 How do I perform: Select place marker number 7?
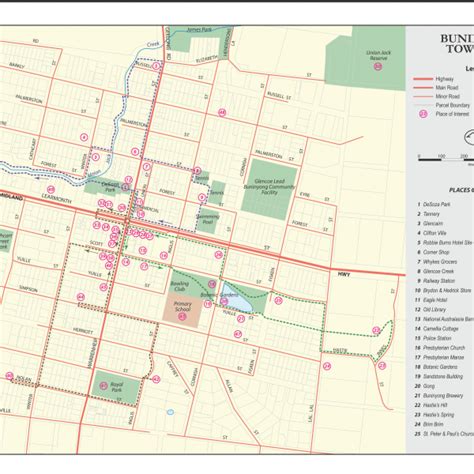tap(146, 166)
